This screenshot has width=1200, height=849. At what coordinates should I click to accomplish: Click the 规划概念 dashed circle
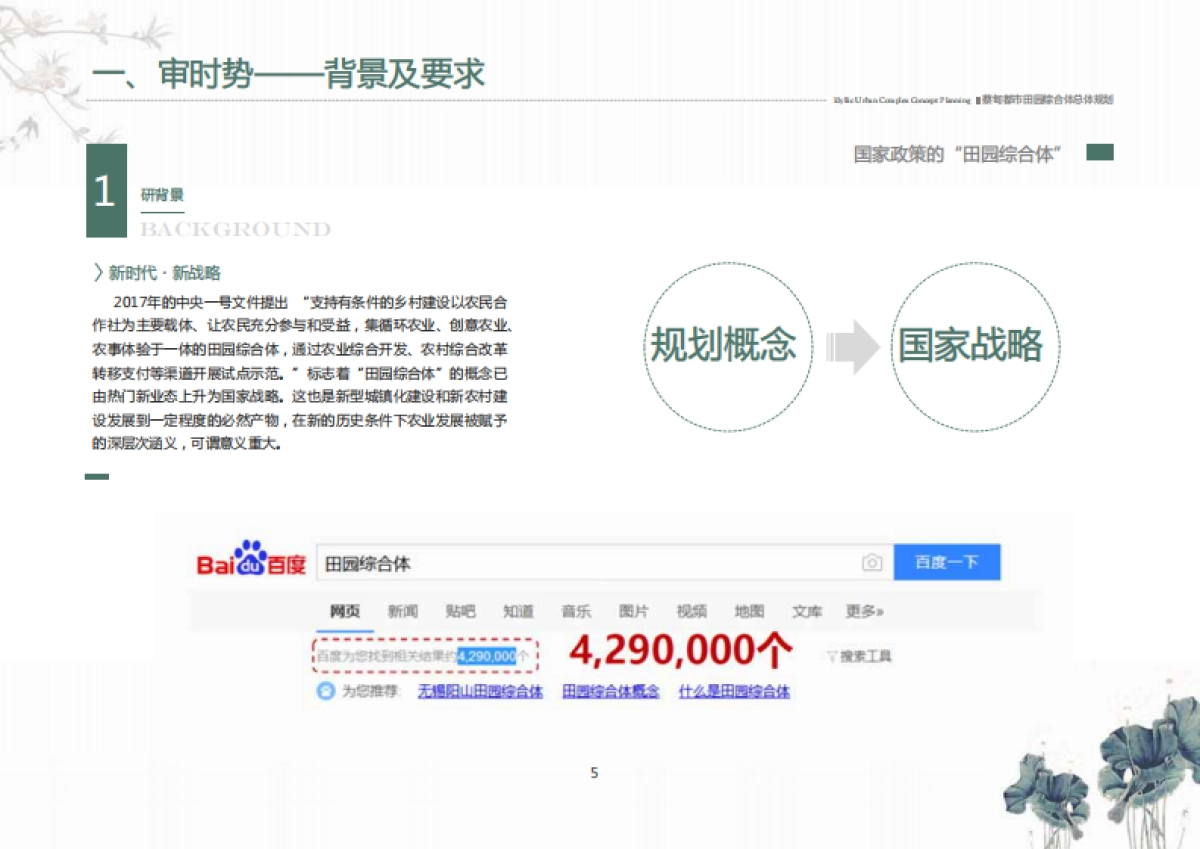(x=723, y=346)
